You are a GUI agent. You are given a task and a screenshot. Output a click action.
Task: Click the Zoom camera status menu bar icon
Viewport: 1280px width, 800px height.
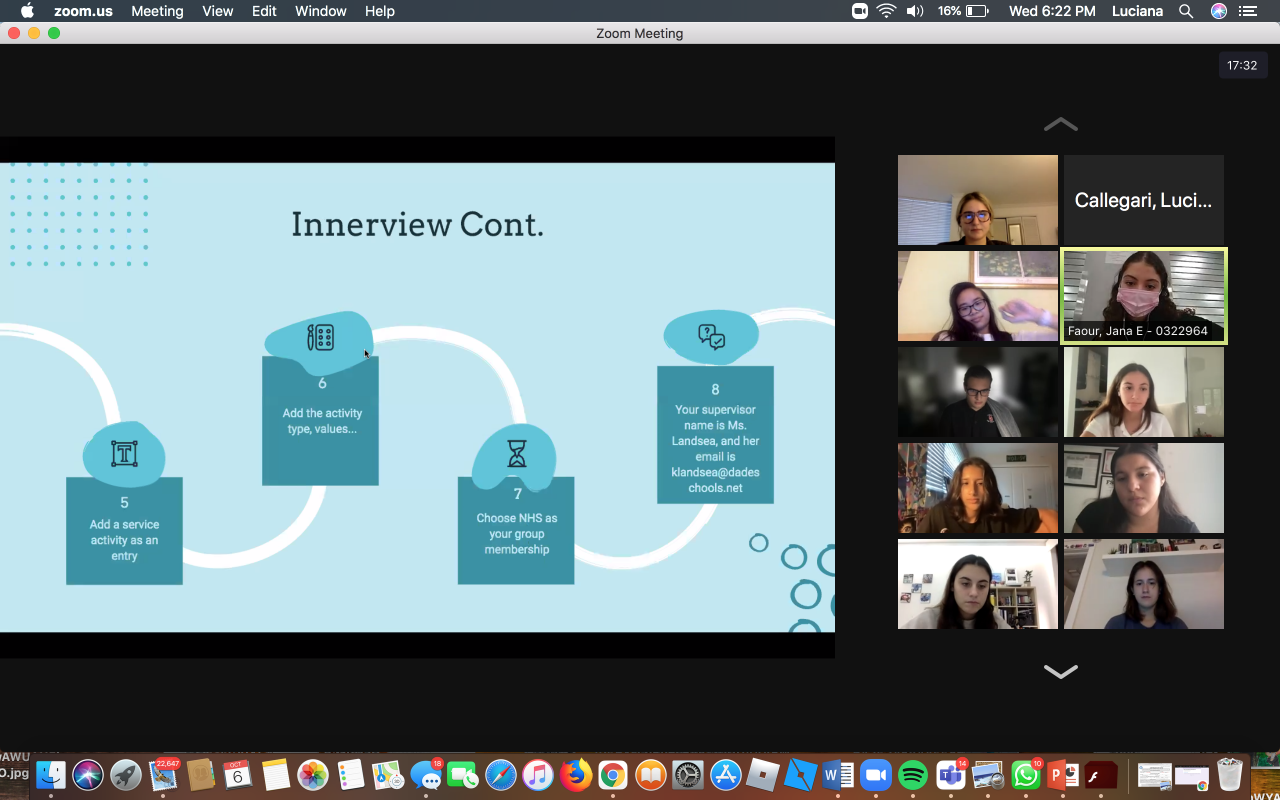(x=860, y=11)
